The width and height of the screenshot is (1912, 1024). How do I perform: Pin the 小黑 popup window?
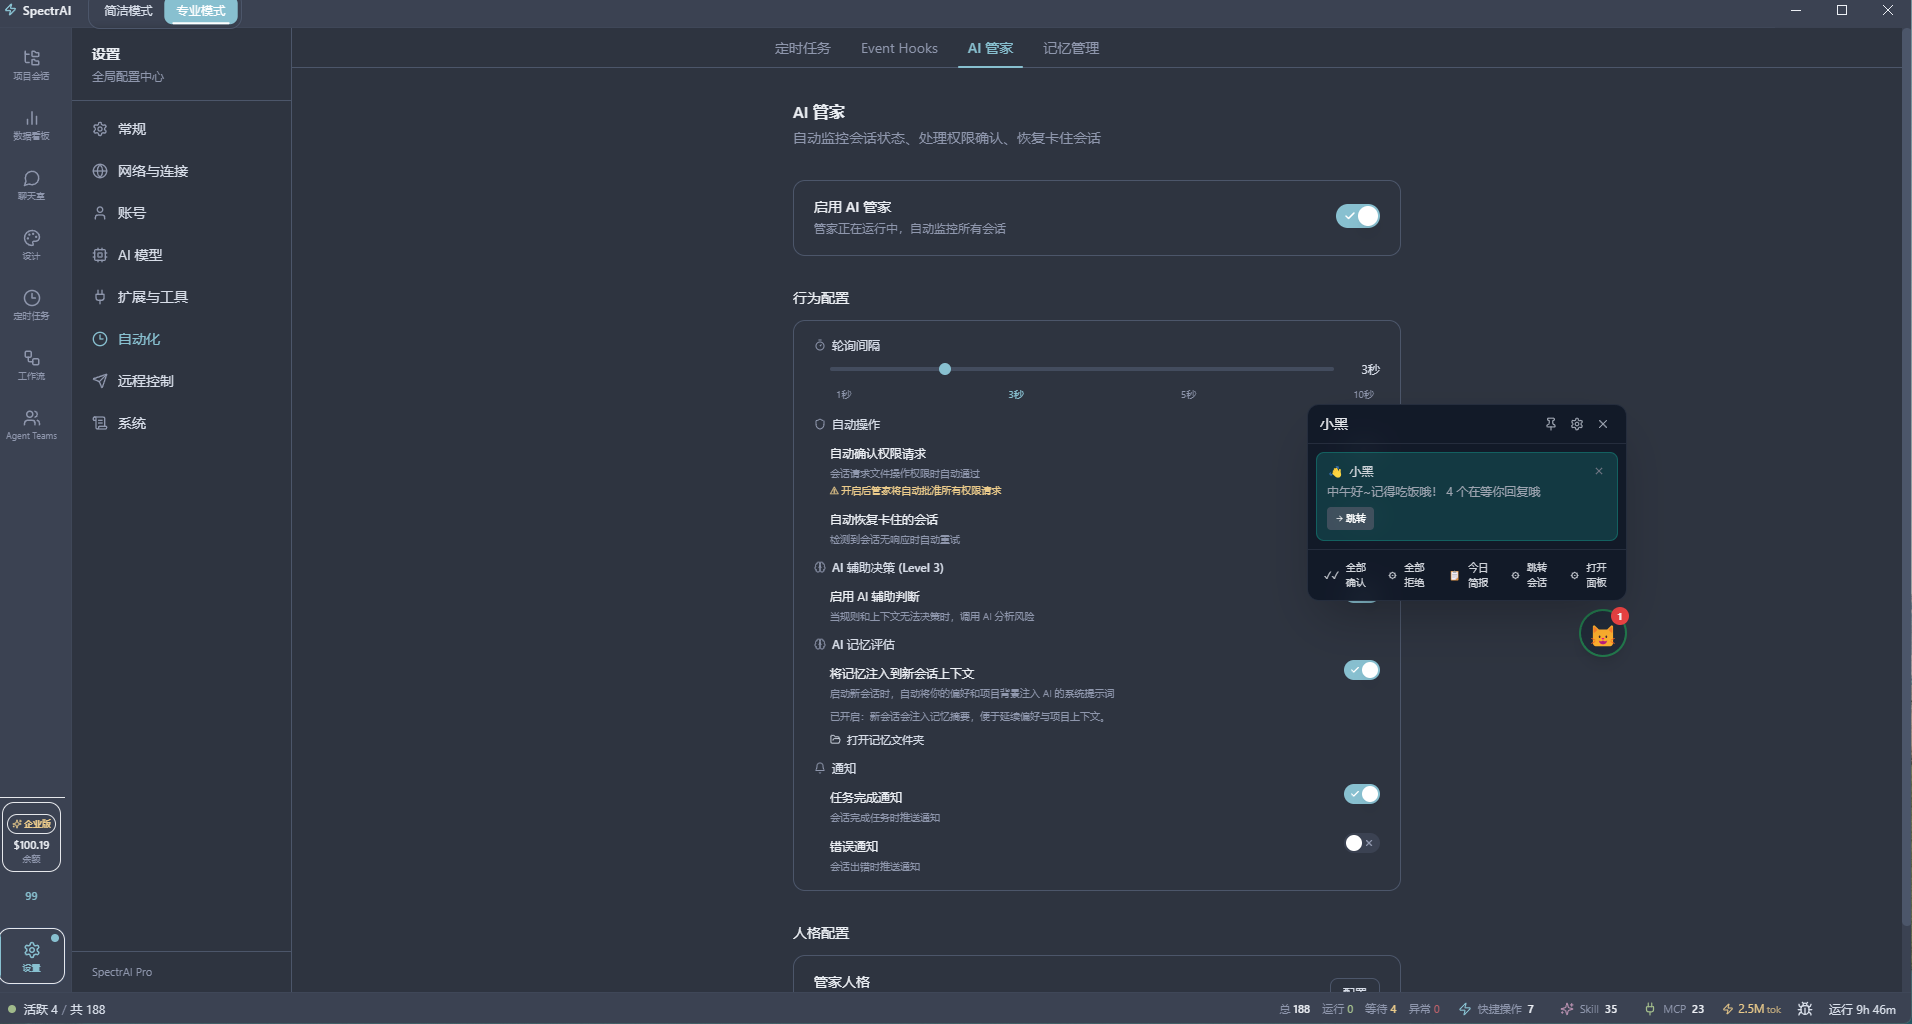point(1550,423)
